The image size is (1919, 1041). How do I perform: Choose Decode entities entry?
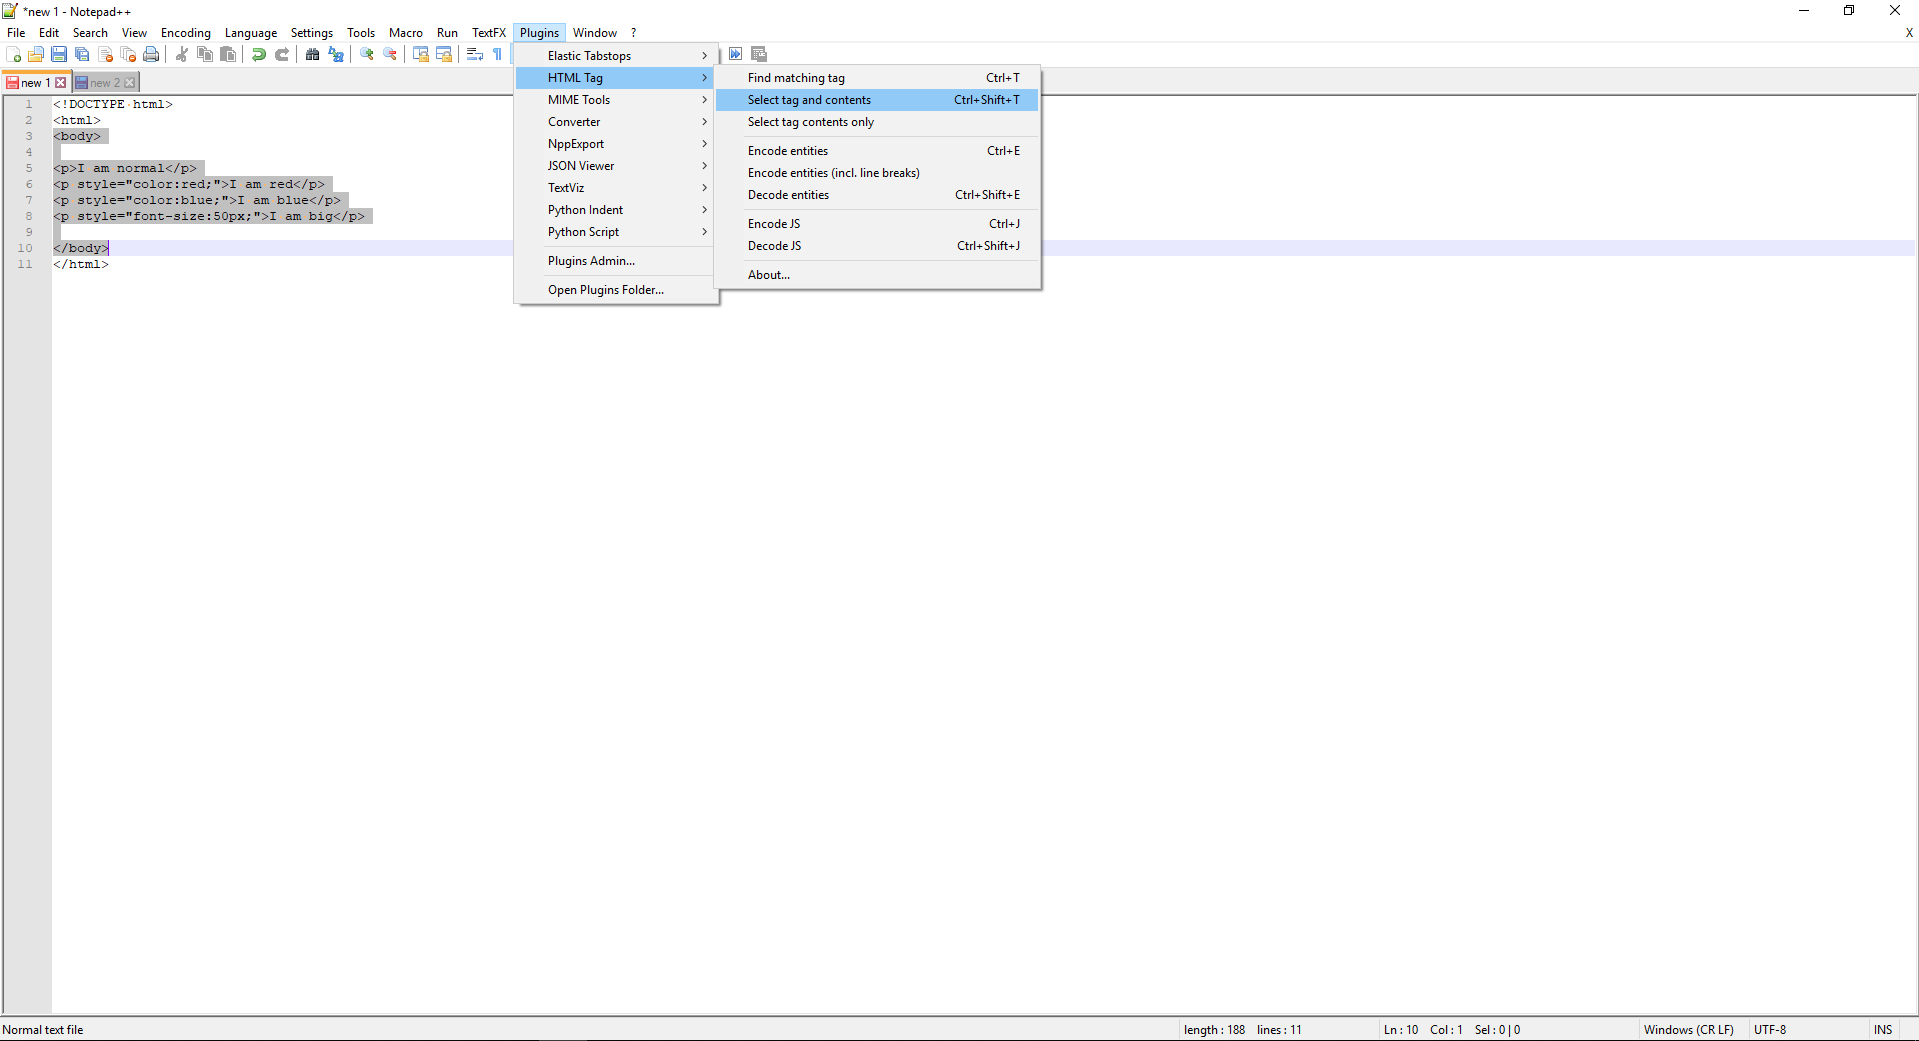pos(877,195)
